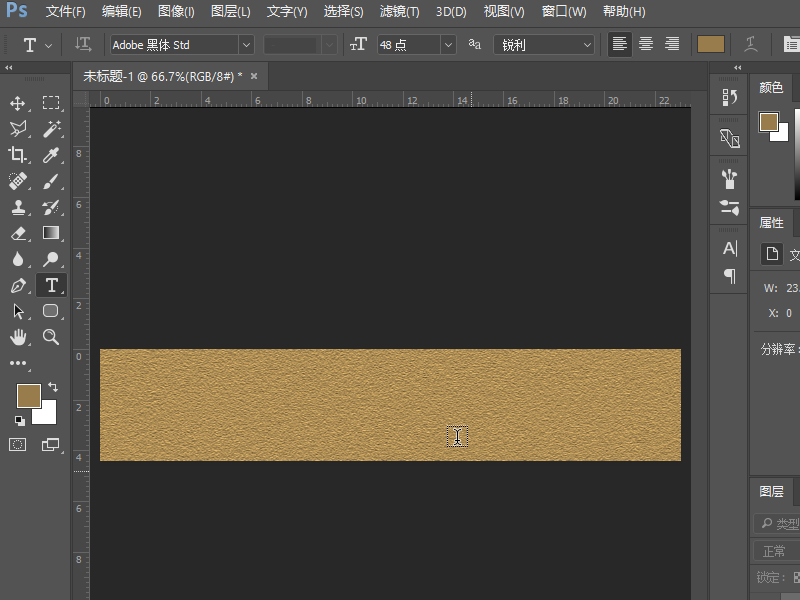Toggle Character and Paragraph panels

(791, 44)
